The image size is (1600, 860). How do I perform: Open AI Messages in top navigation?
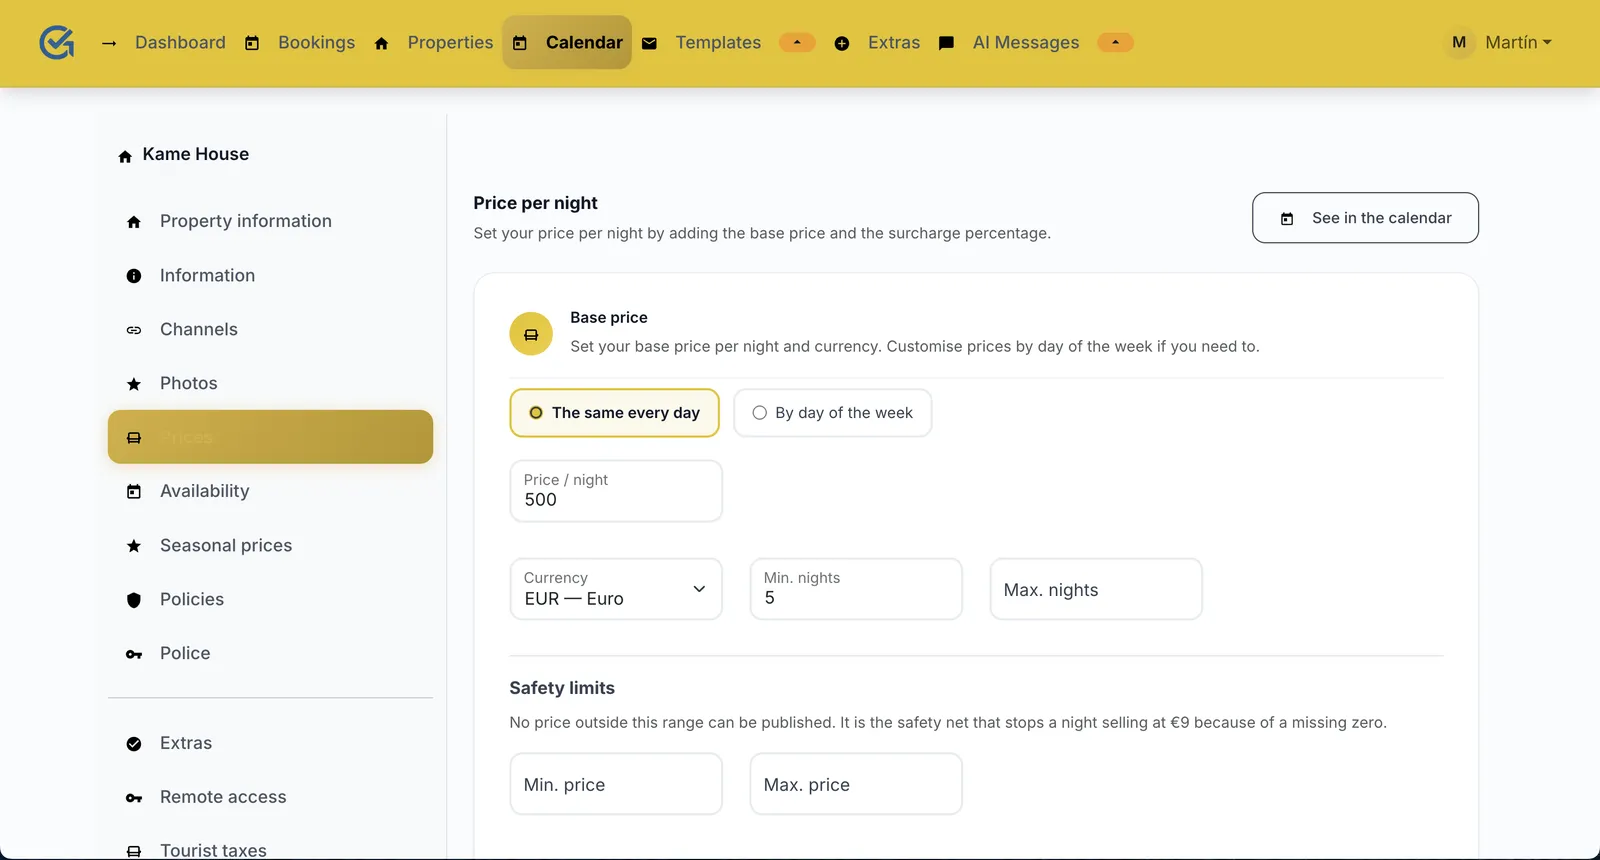[x=1026, y=42]
